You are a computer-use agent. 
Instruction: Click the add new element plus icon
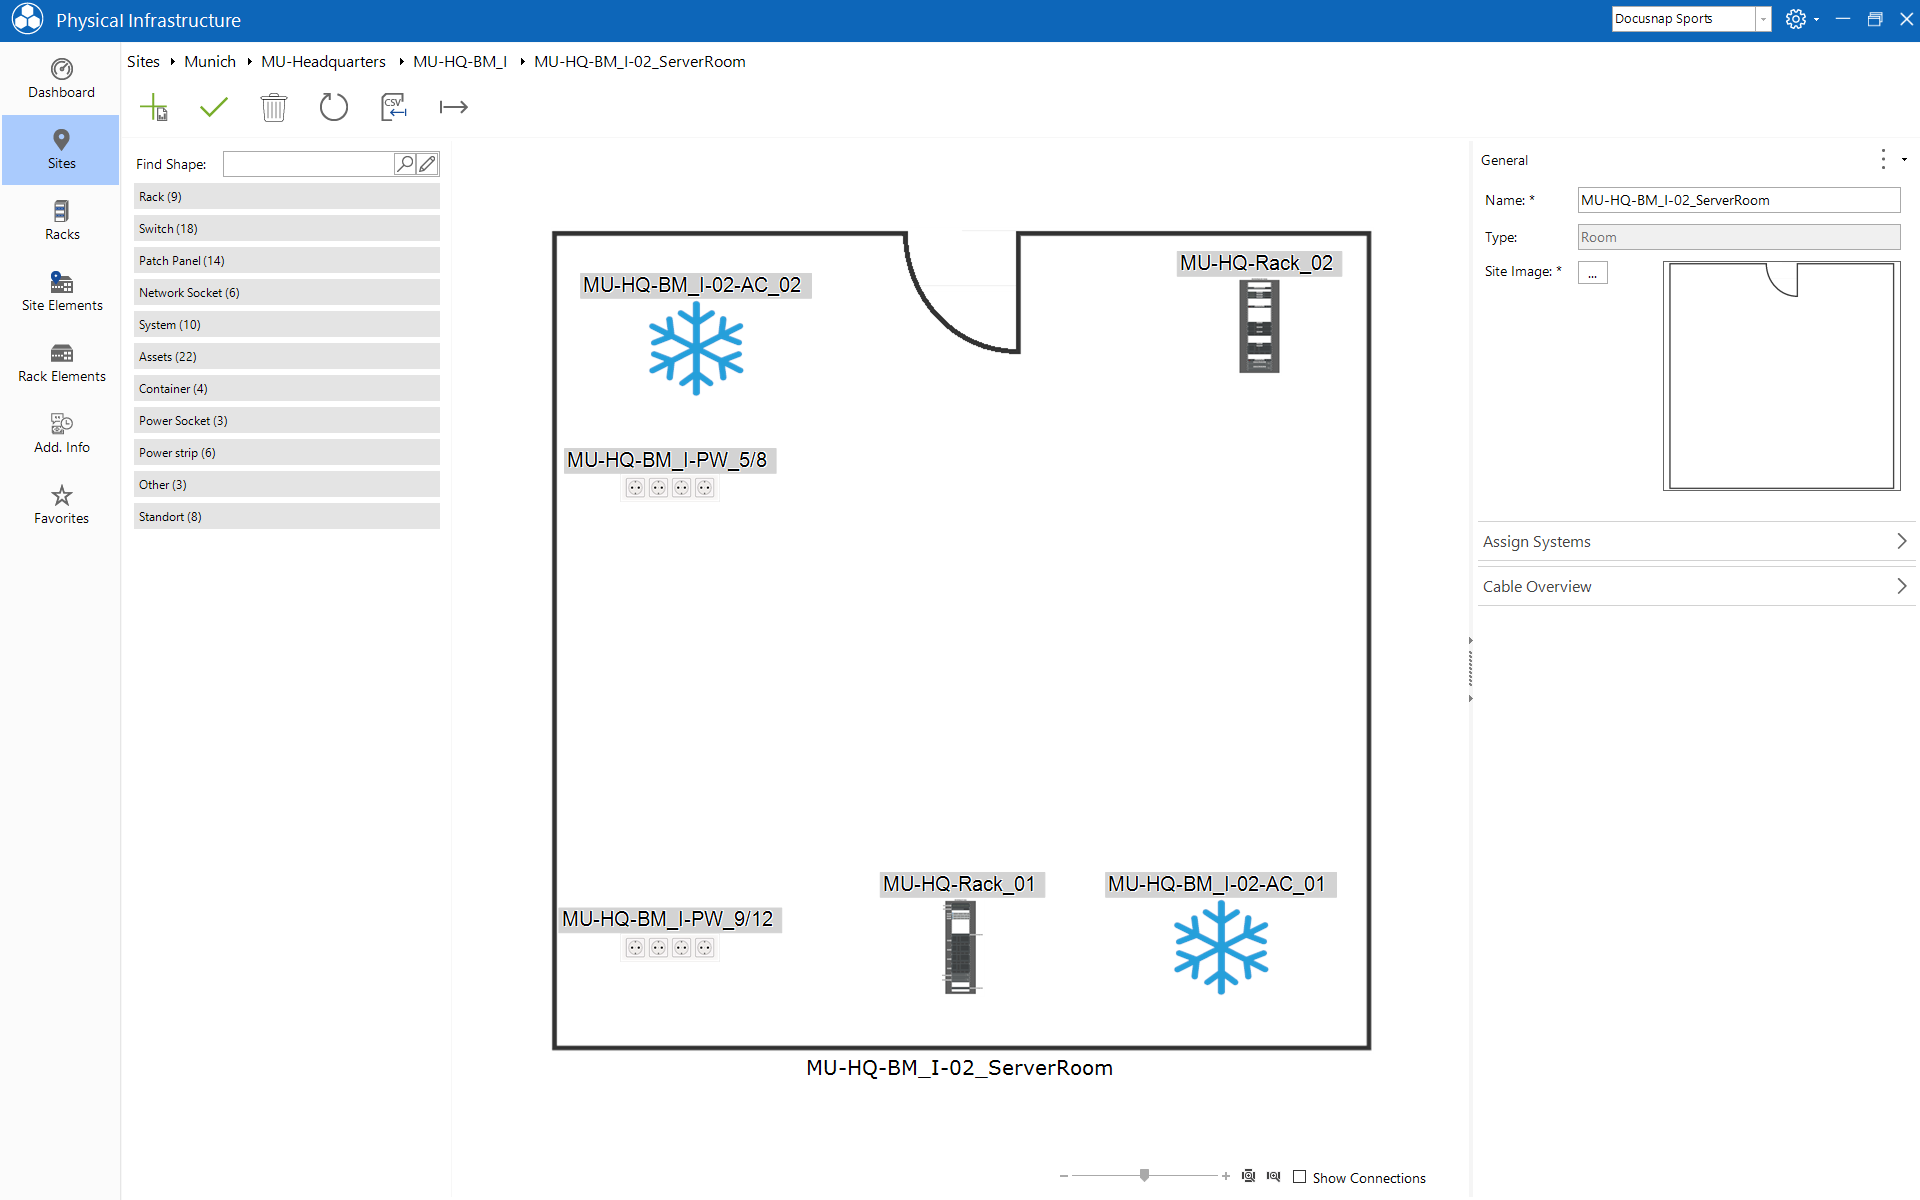(154, 107)
